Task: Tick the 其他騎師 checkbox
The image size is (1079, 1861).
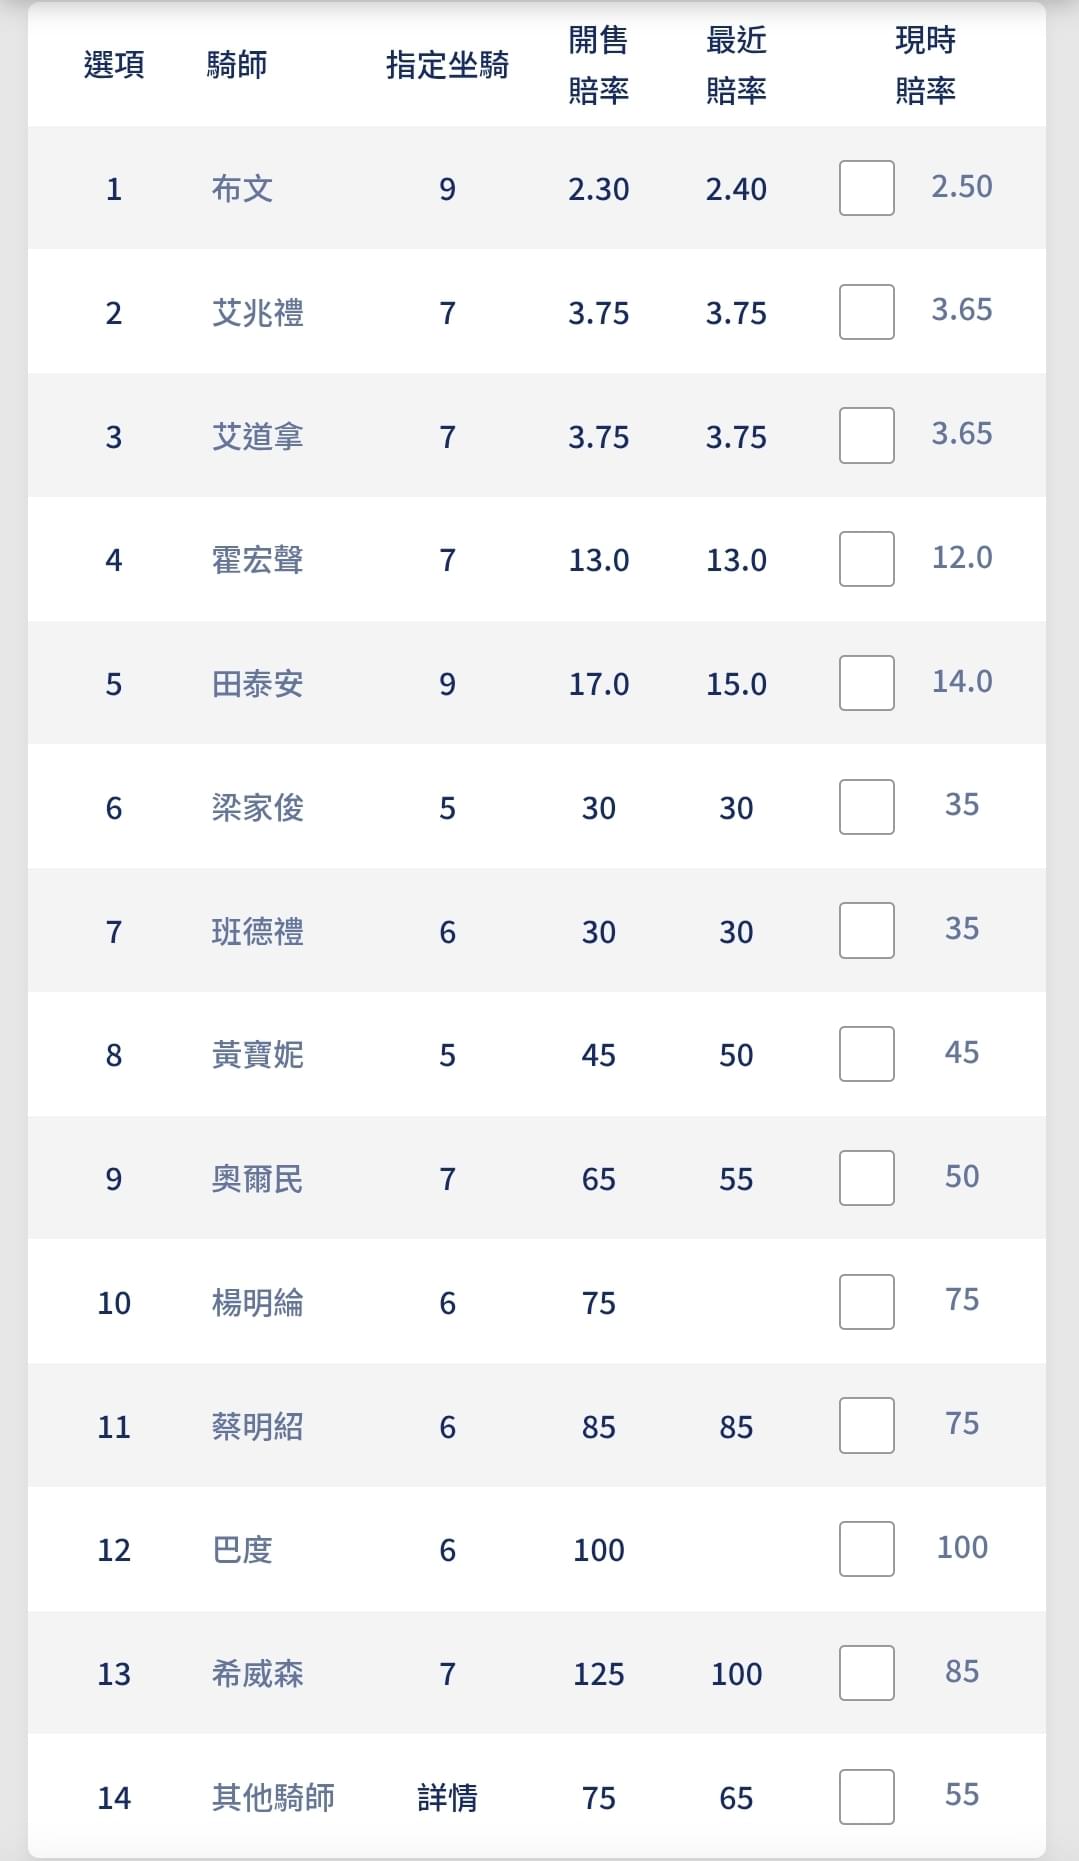Action: click(x=867, y=1797)
